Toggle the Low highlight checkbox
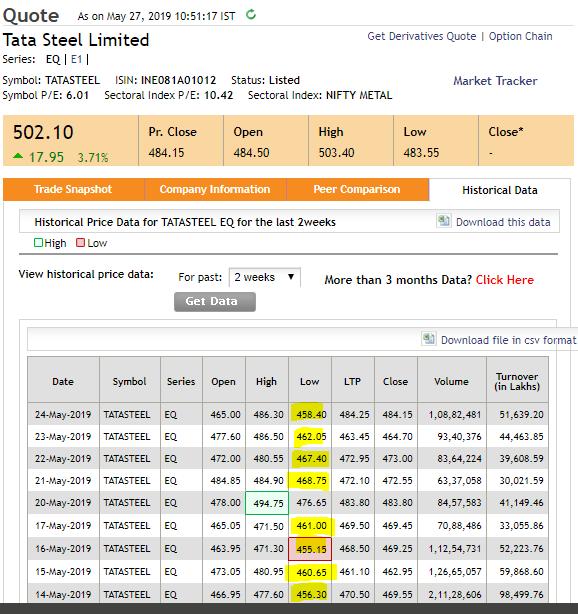This screenshot has width=578, height=614. [x=80, y=243]
